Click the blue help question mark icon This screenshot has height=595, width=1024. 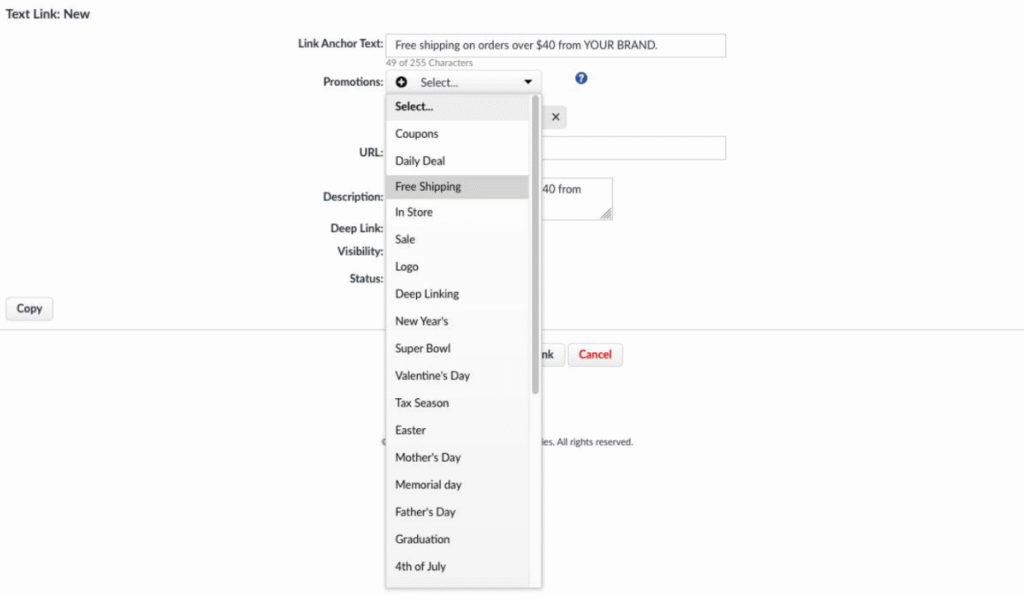click(x=581, y=78)
